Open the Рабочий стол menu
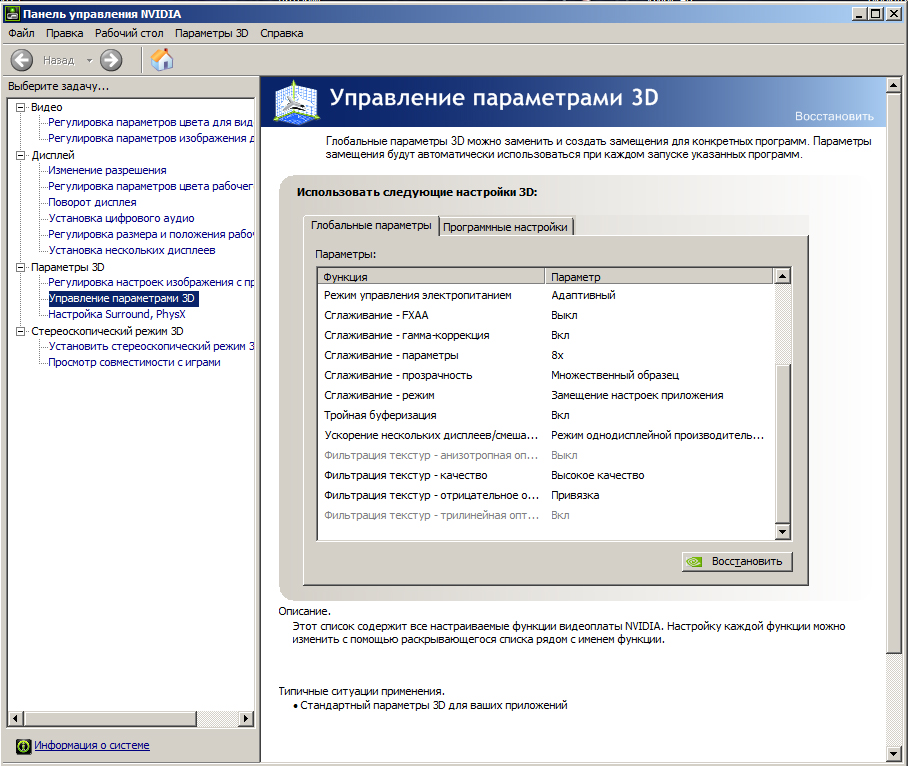 point(129,33)
